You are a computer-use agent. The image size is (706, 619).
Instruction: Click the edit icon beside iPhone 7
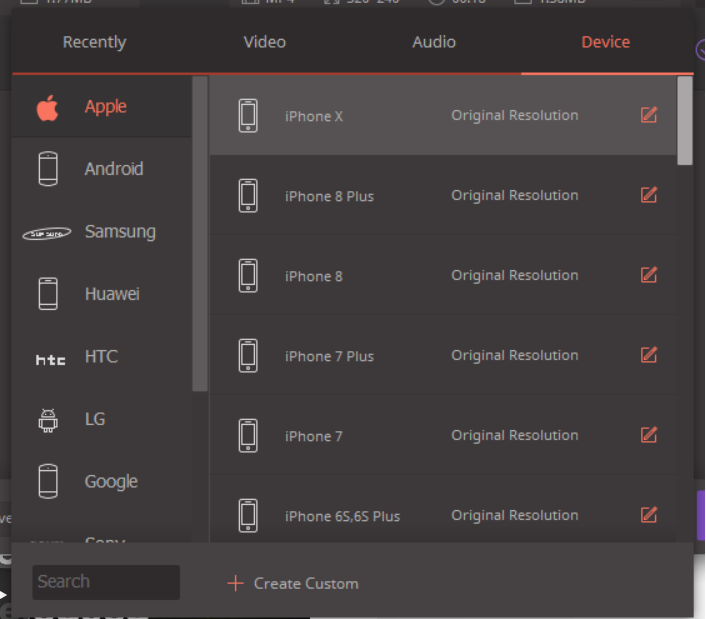(x=649, y=435)
